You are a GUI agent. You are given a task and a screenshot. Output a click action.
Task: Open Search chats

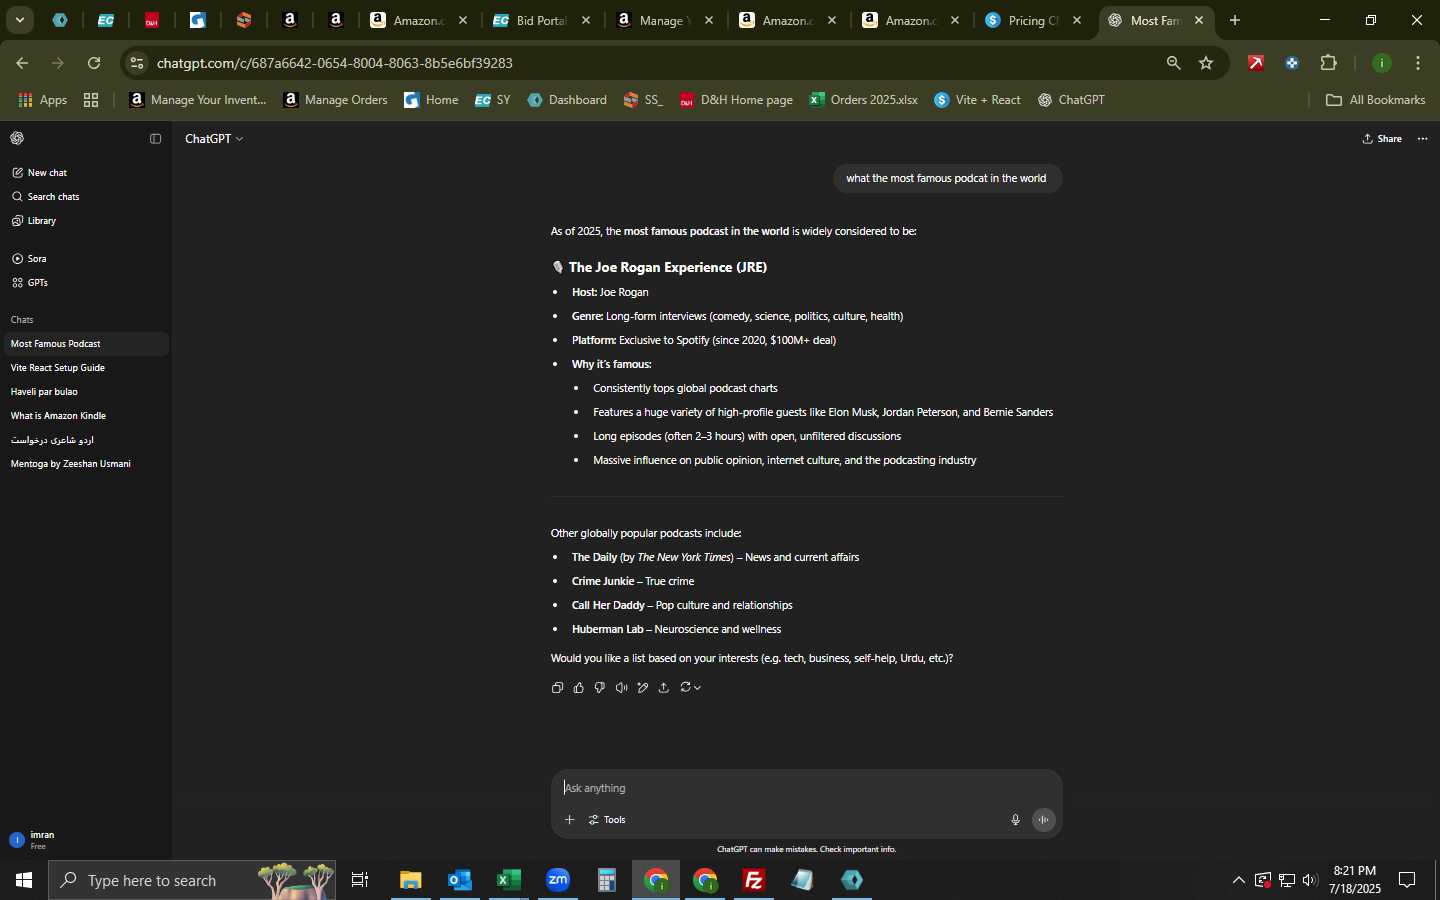tap(85, 197)
